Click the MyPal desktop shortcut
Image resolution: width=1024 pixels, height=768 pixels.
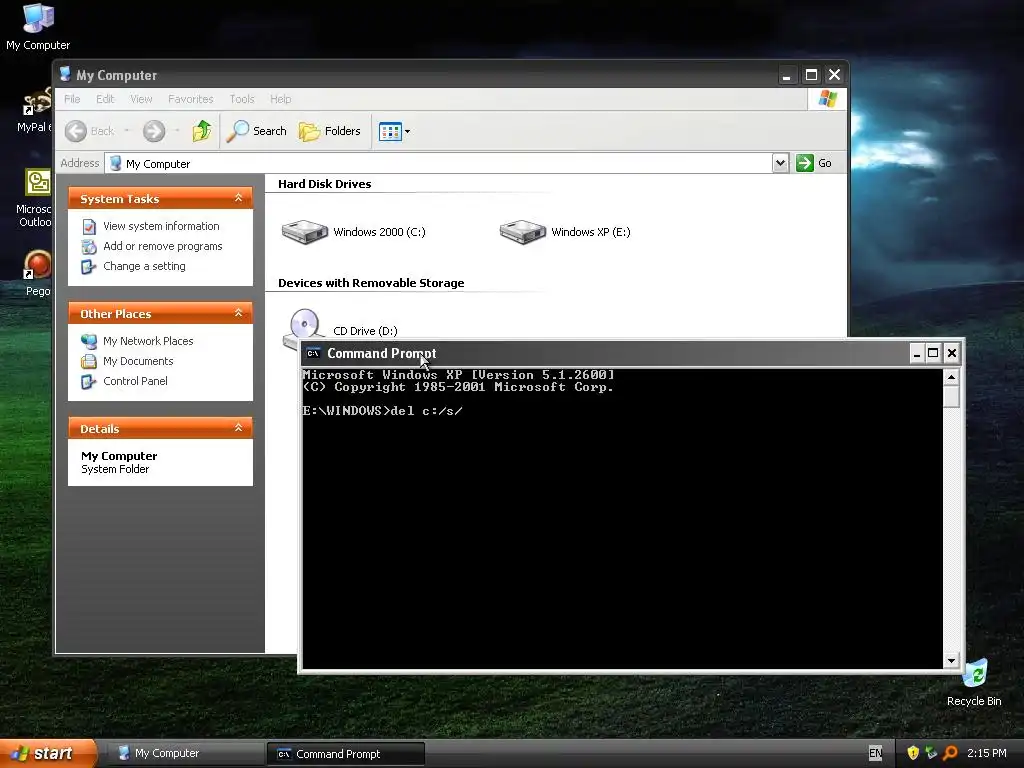(36, 110)
